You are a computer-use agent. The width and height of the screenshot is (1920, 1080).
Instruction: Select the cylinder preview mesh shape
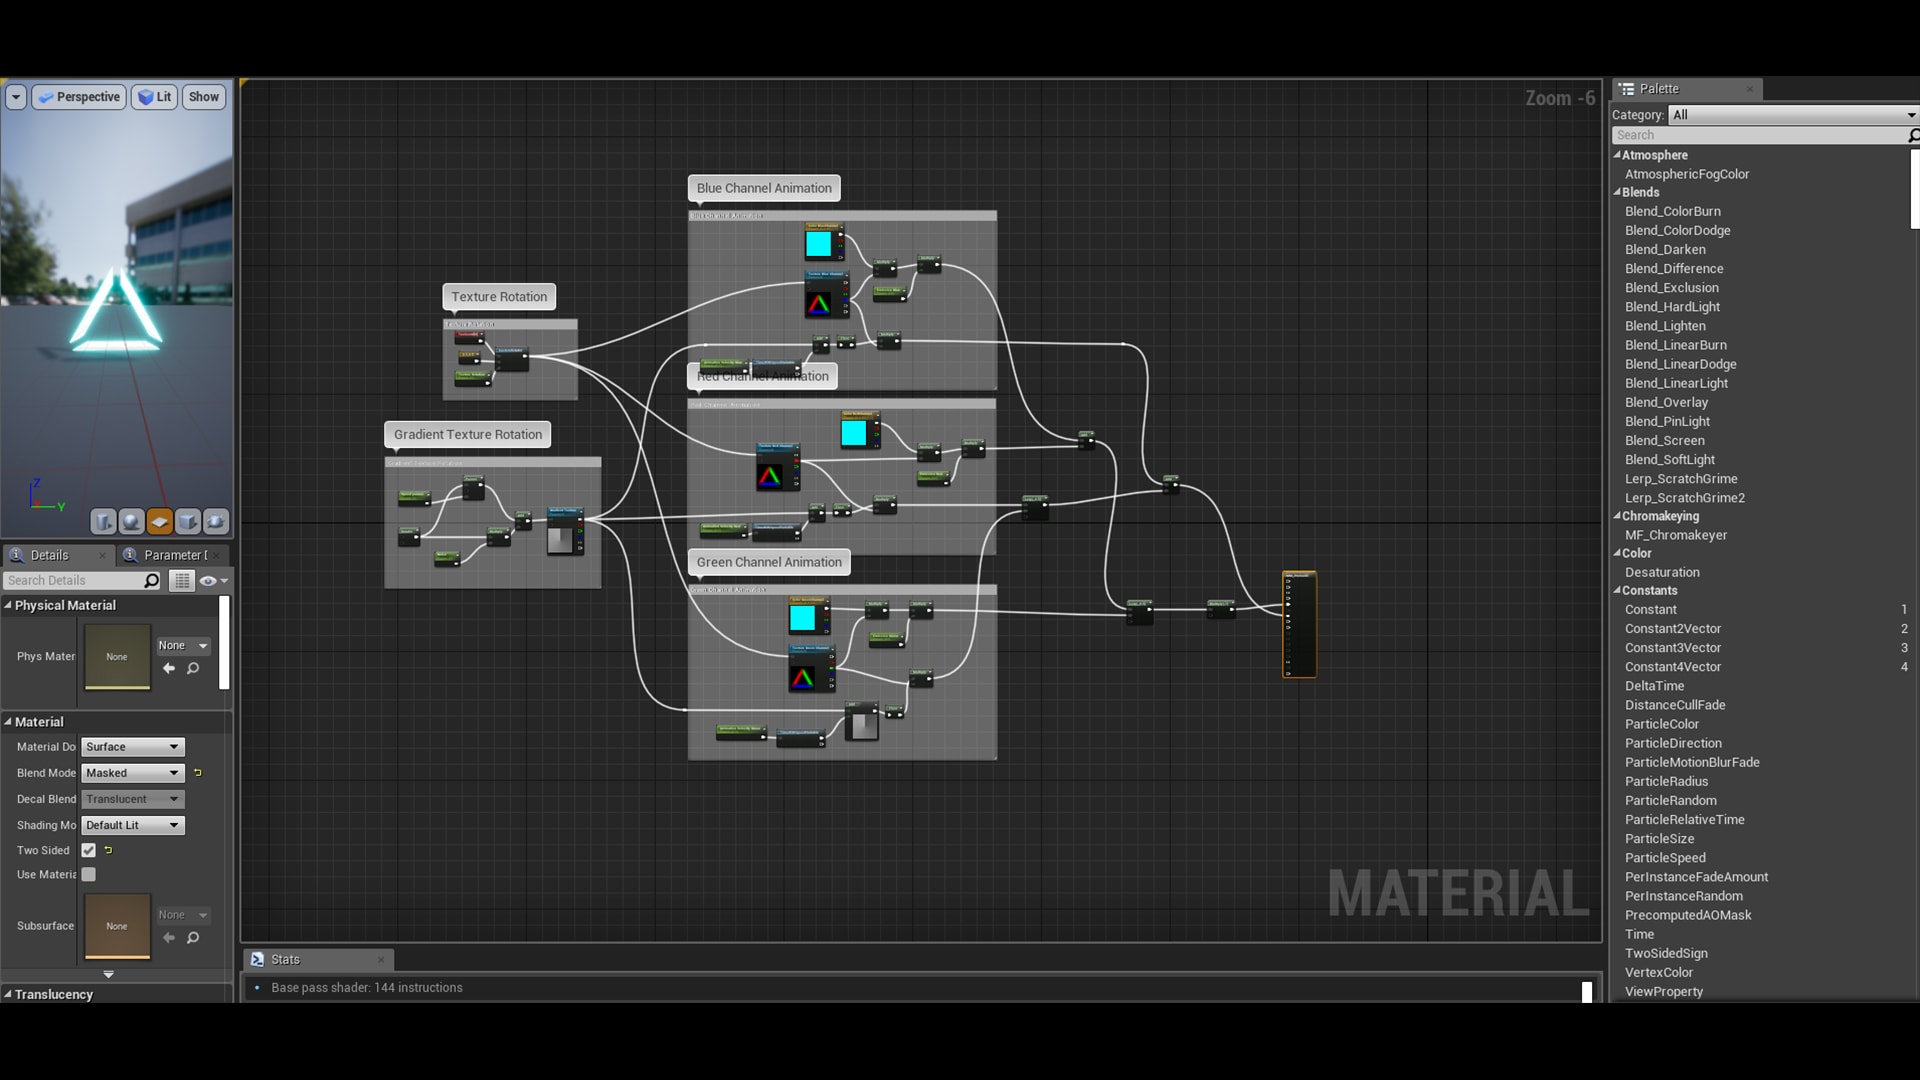click(x=103, y=521)
